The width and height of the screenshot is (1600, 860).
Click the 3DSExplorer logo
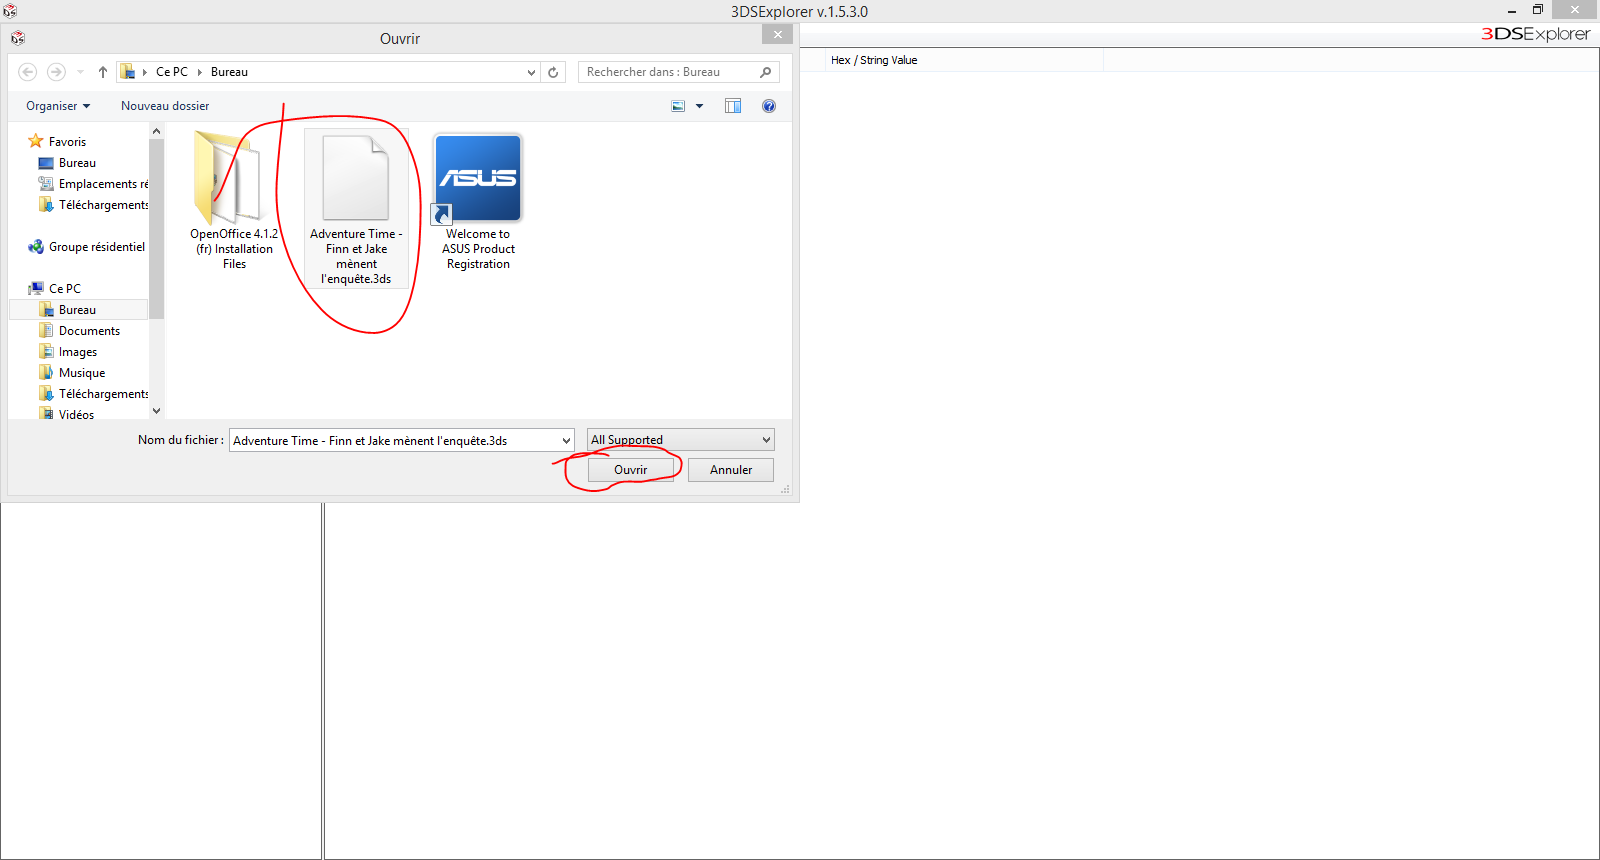click(1535, 34)
